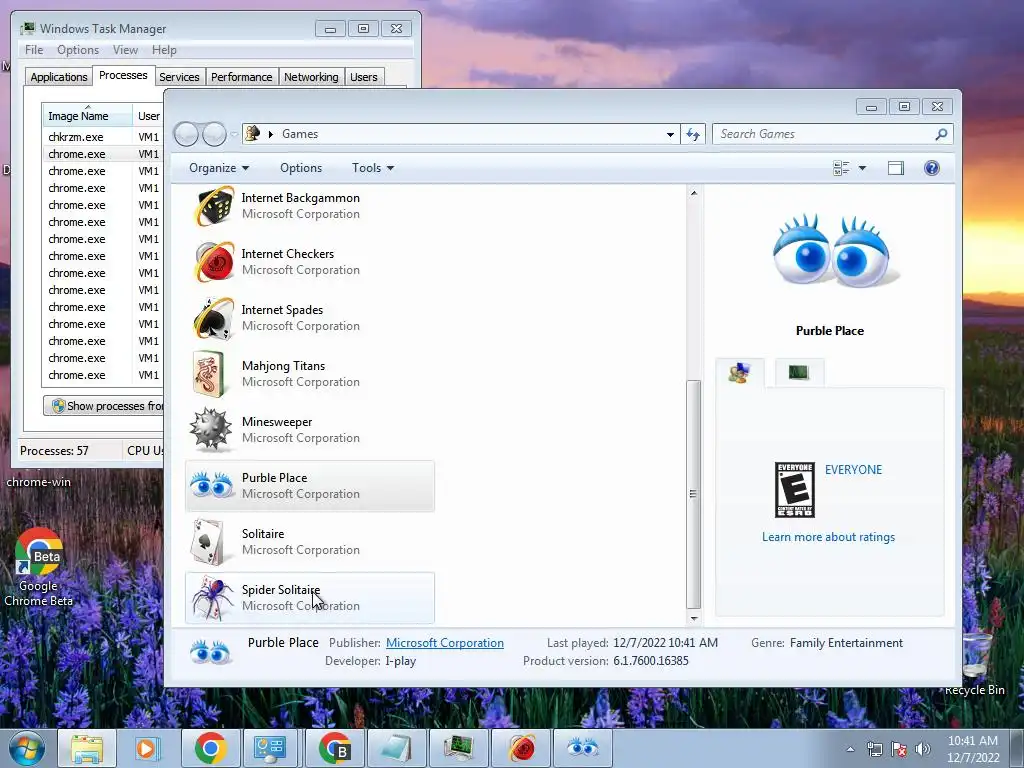Open Windows Explorer from the taskbar
1024x768 pixels.
click(87, 748)
